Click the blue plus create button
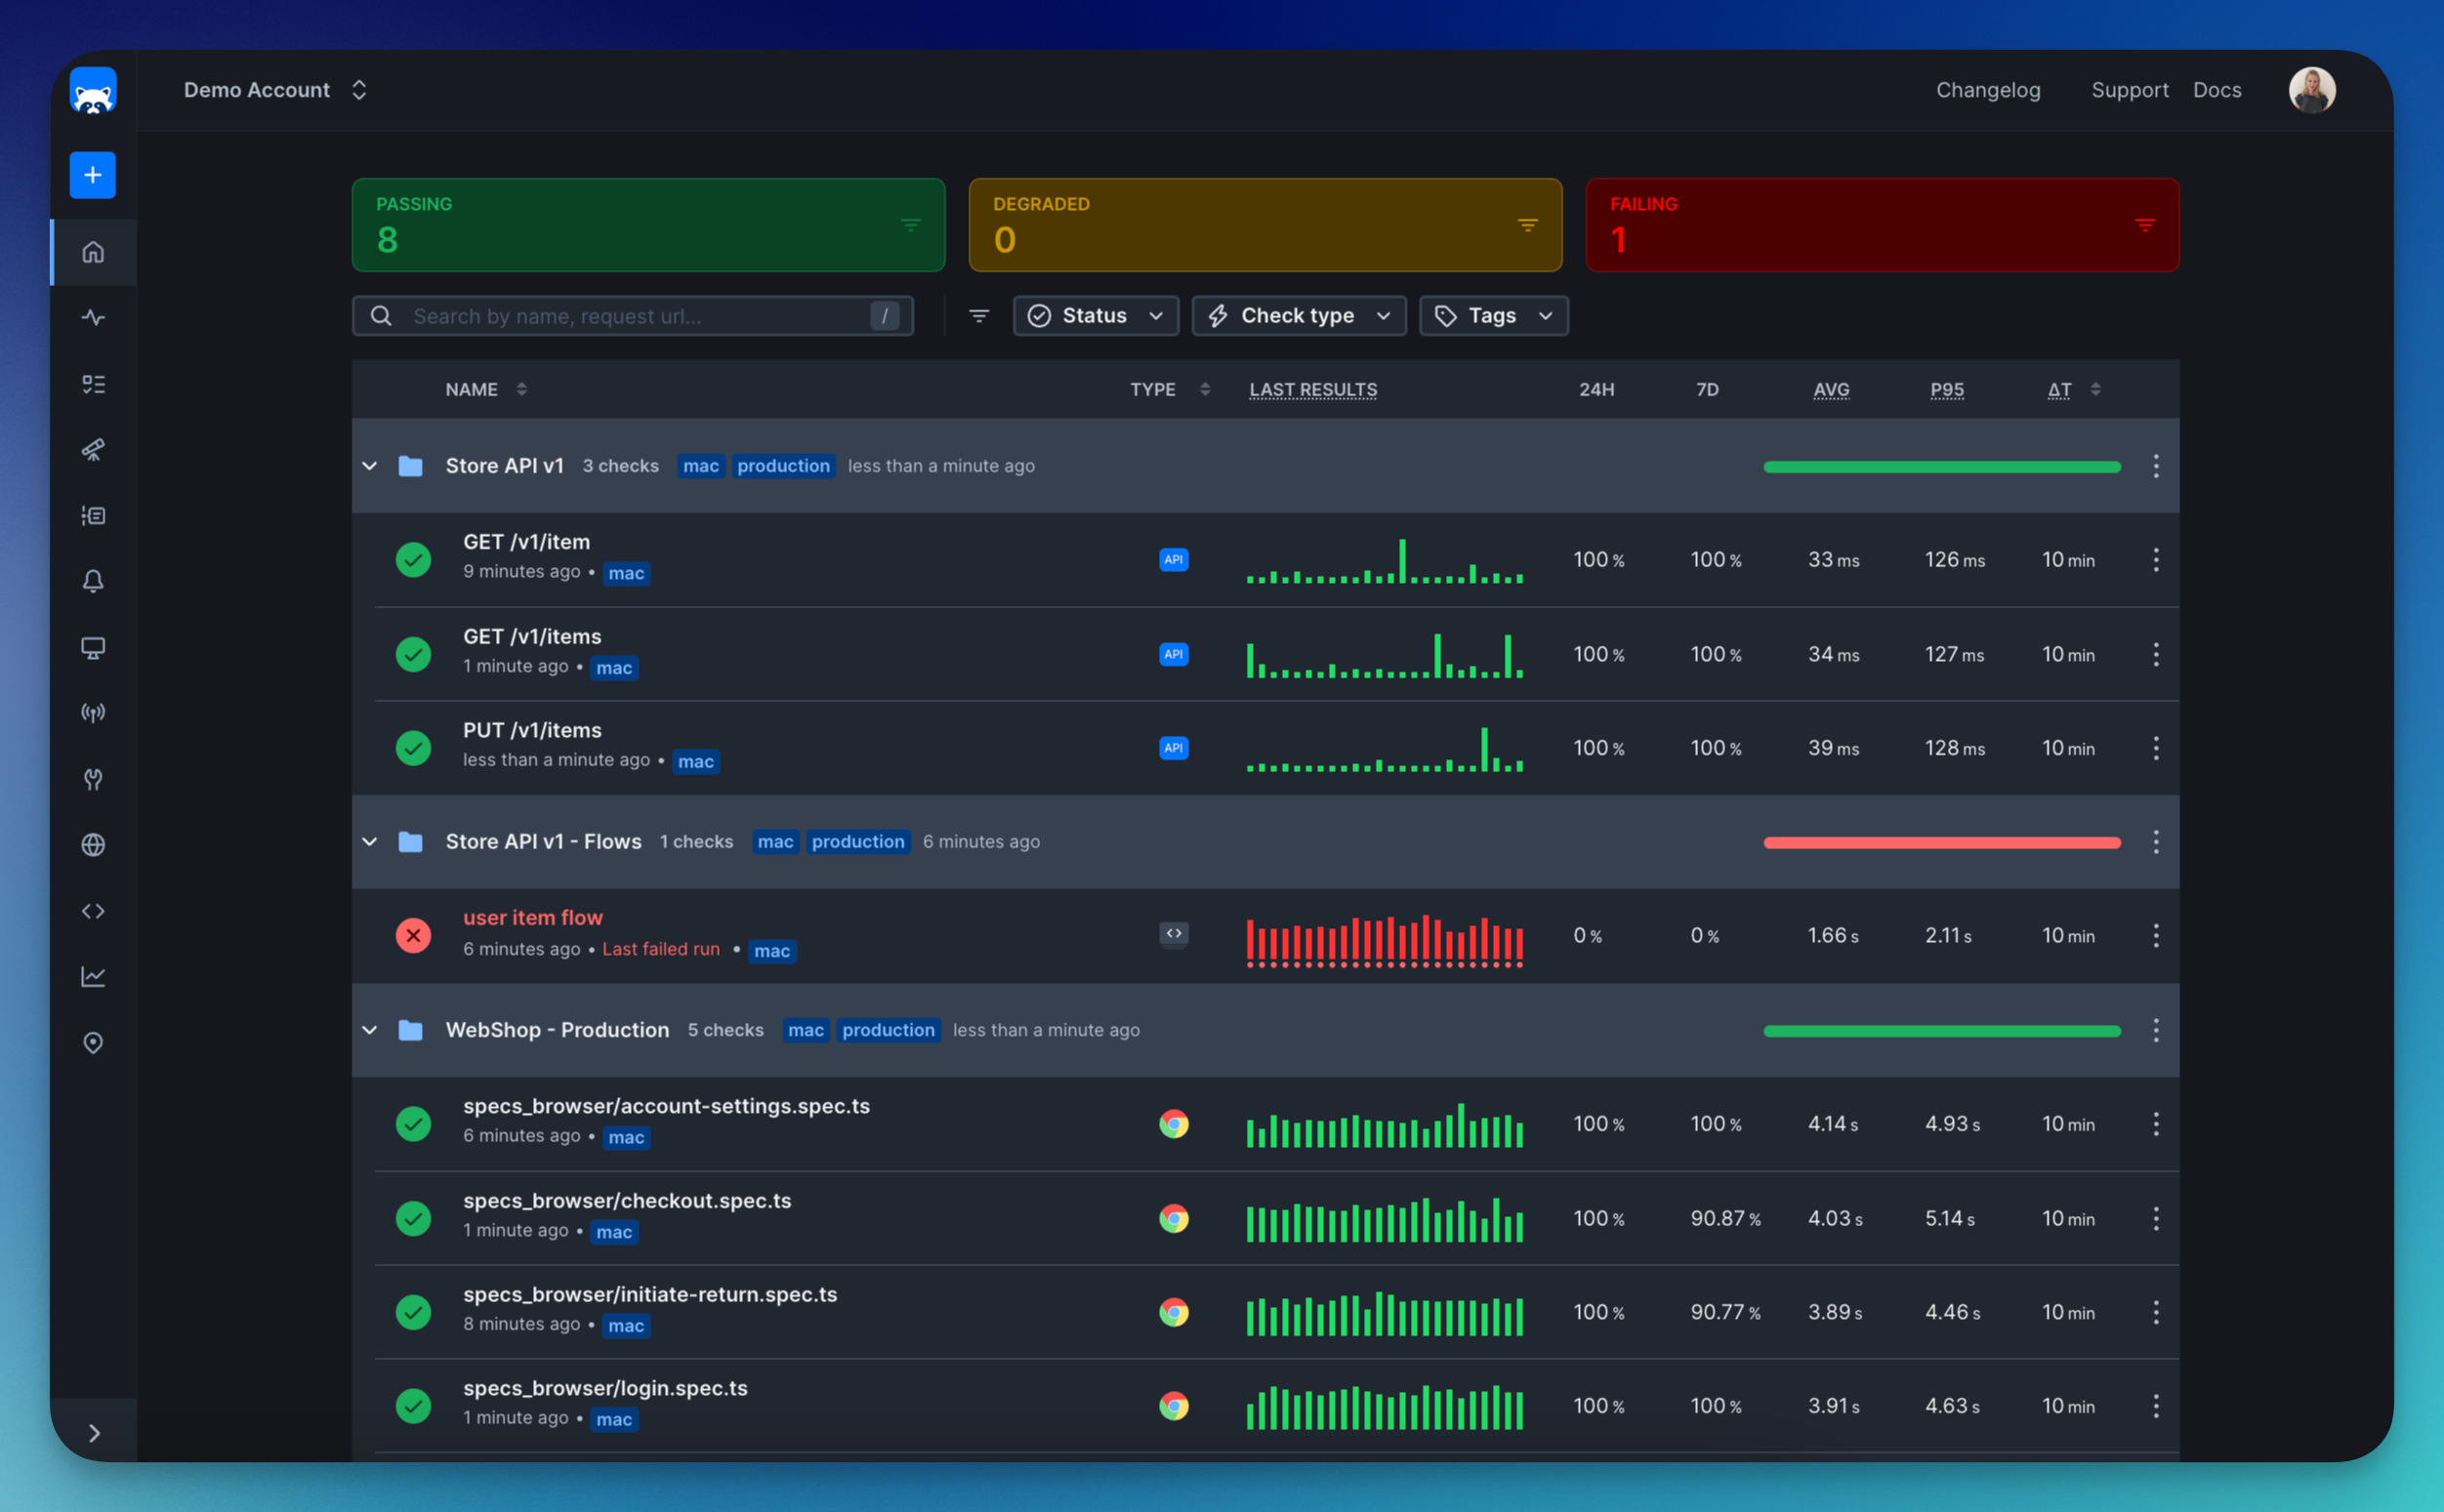Screen dimensions: 2444x1512 (x=92, y=175)
